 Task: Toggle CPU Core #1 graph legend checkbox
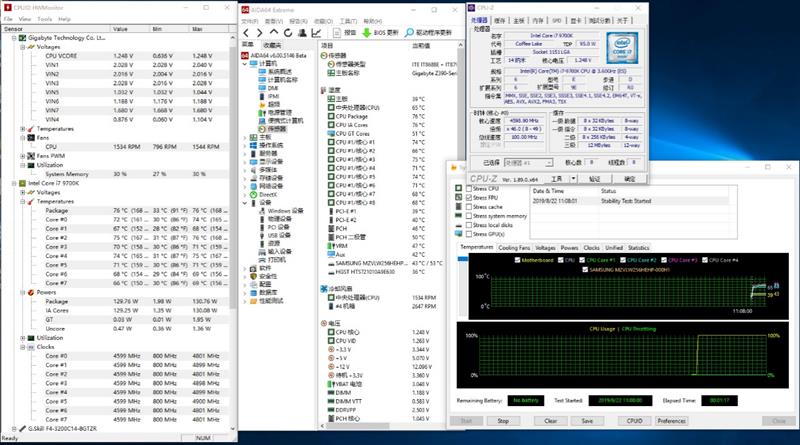coord(582,260)
